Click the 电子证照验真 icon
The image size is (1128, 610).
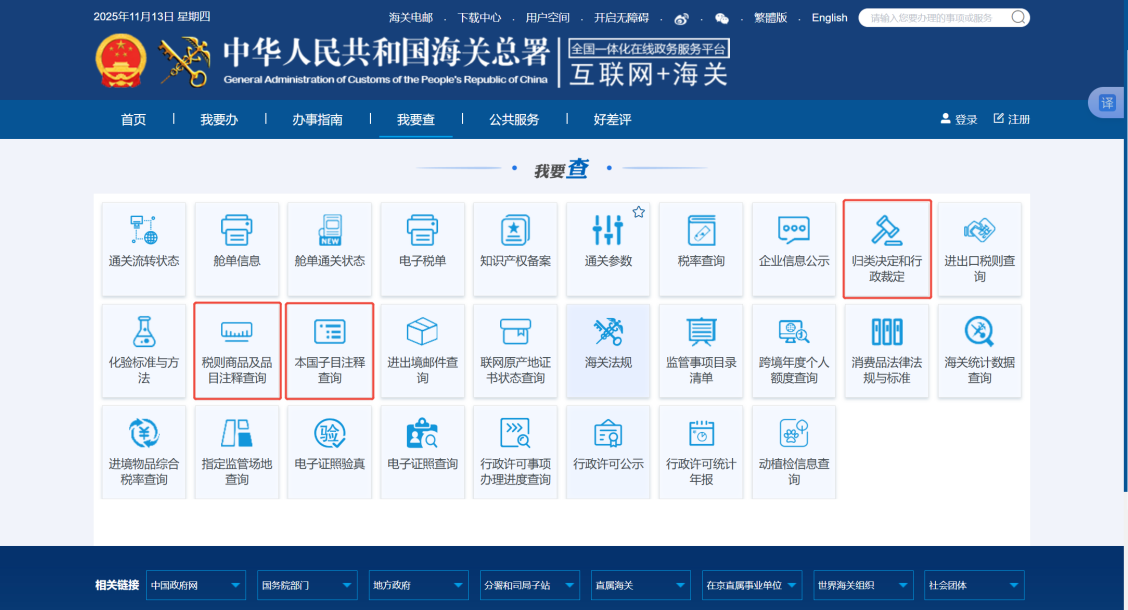click(329, 434)
